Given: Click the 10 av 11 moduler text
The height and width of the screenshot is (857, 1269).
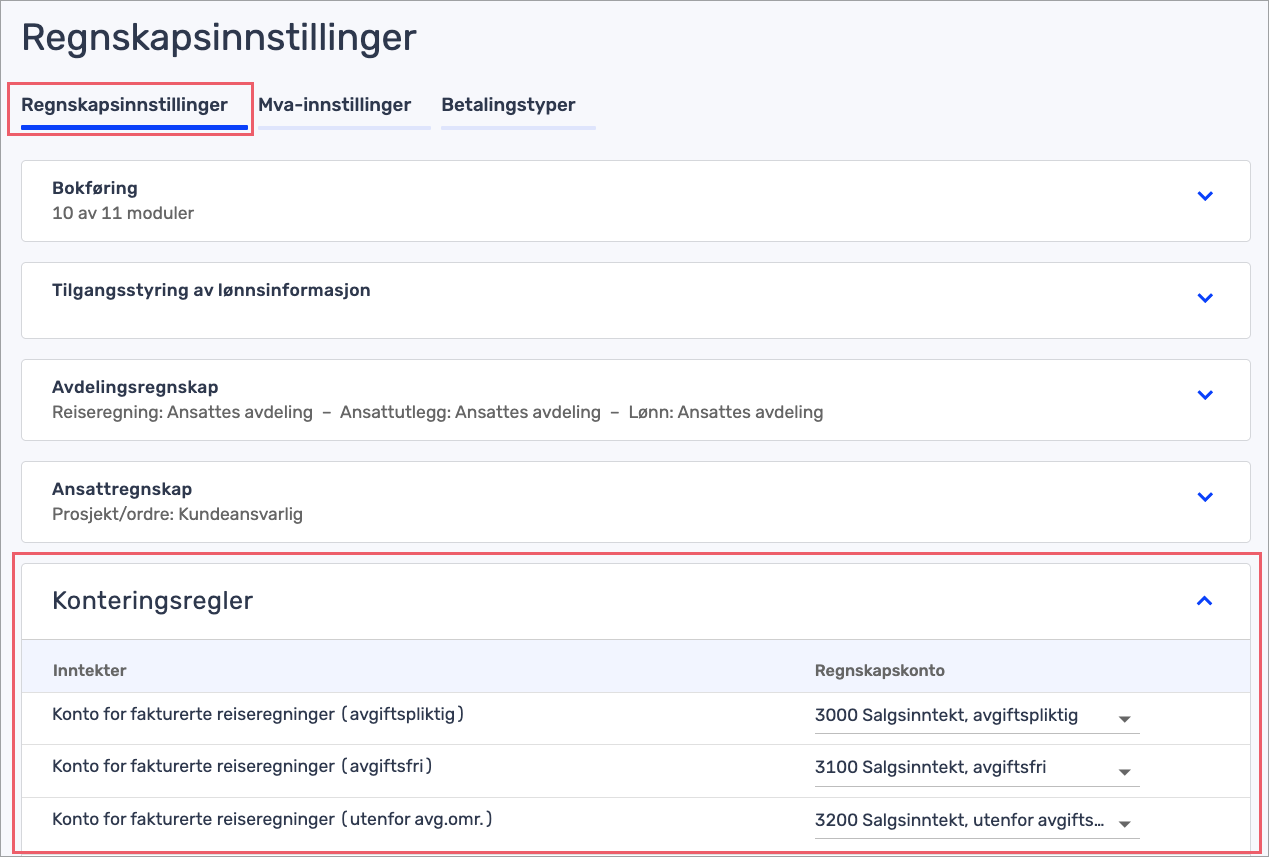Looking at the screenshot, I should coord(122,212).
